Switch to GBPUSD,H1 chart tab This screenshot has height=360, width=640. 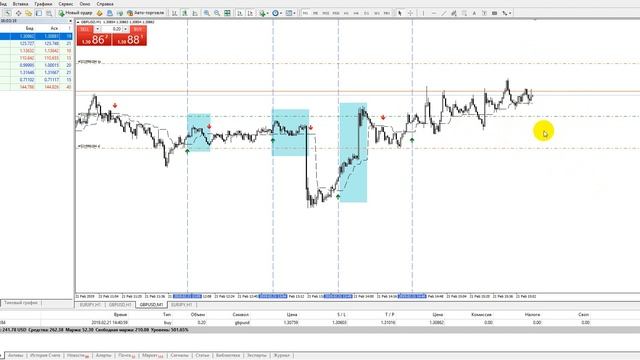(120, 304)
